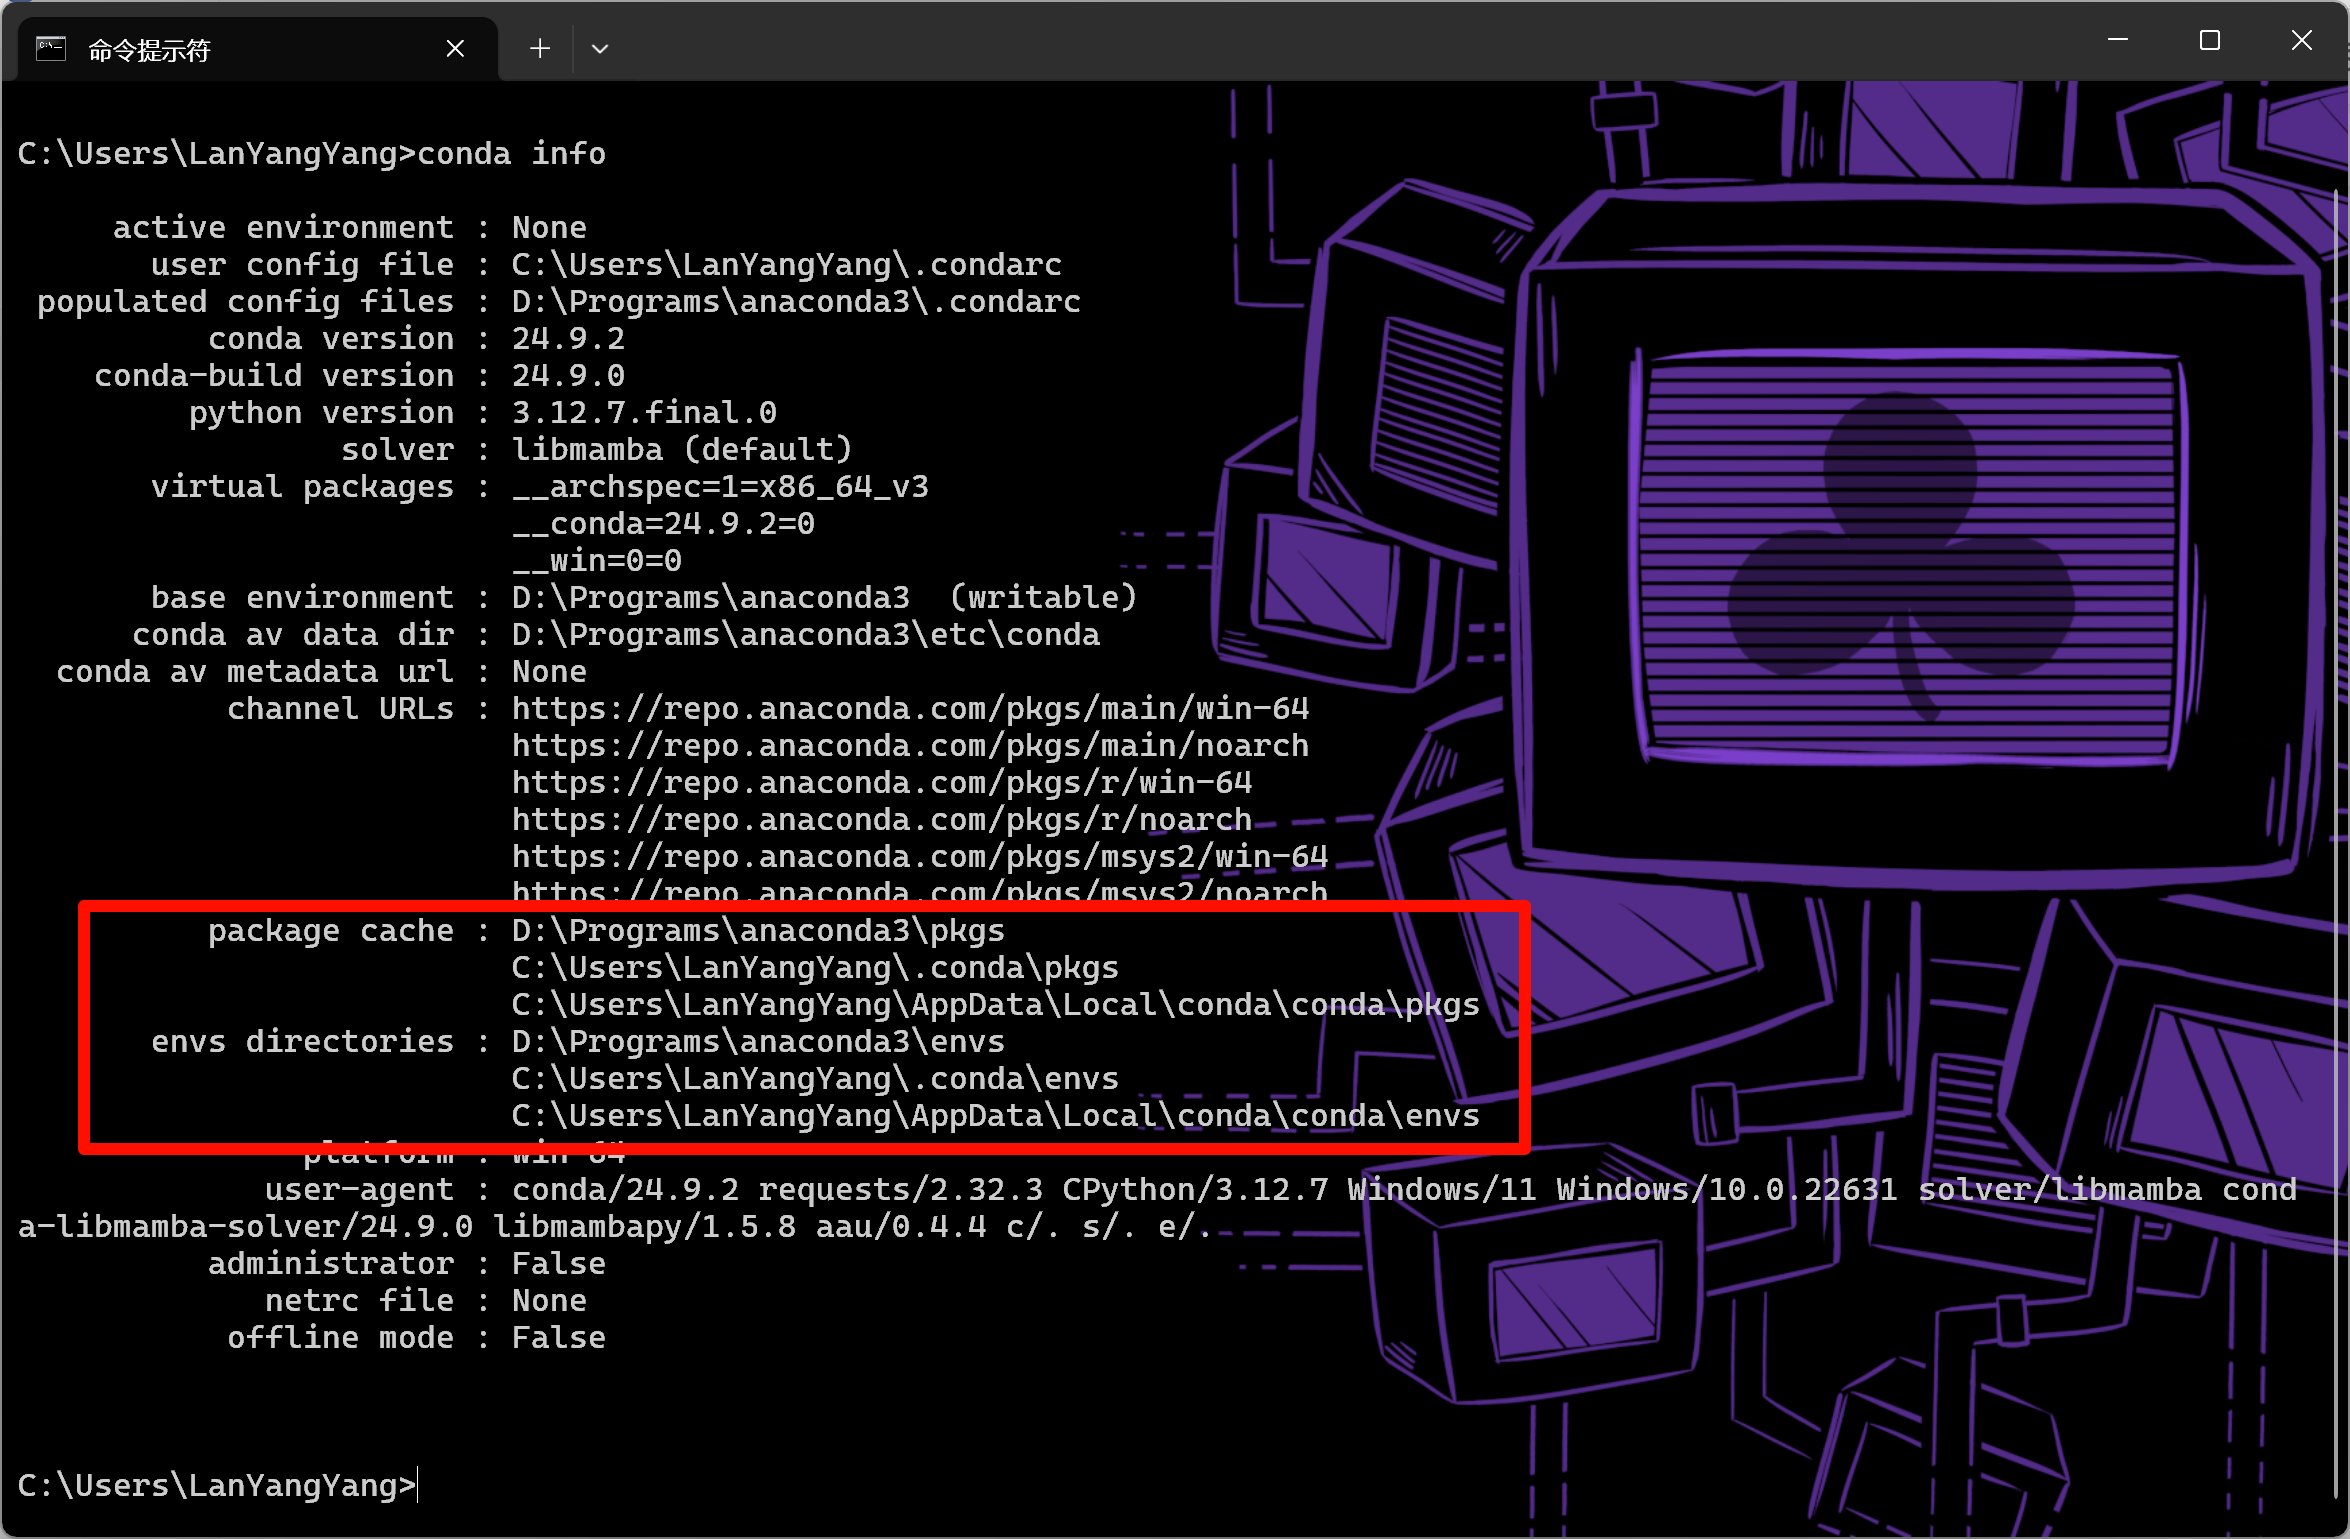Open the pkgs/main/win-64 channel URL
2350x1539 pixels.
point(910,709)
